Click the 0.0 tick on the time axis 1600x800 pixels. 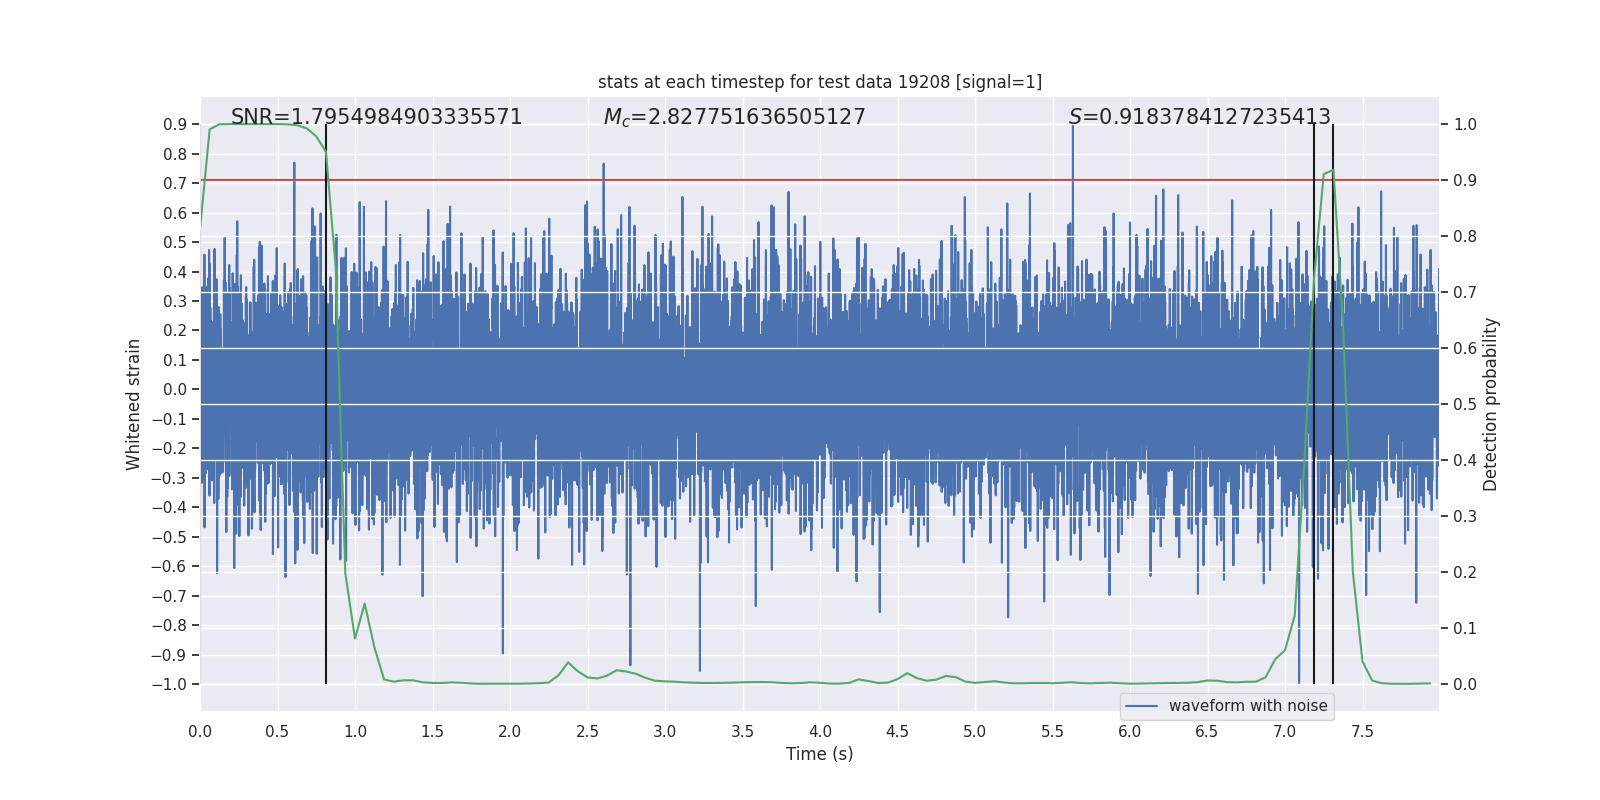click(x=200, y=731)
